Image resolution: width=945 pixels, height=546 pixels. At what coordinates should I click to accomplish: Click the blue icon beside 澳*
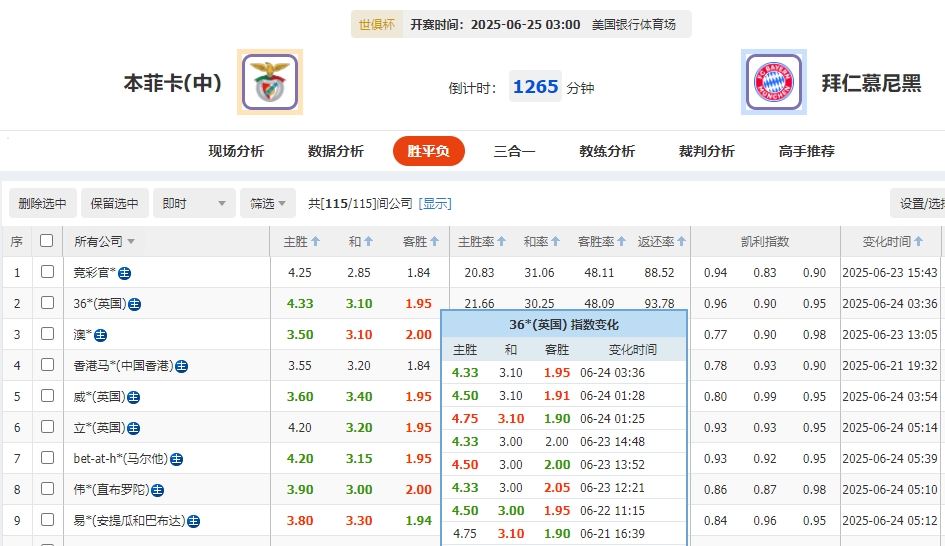click(100, 335)
